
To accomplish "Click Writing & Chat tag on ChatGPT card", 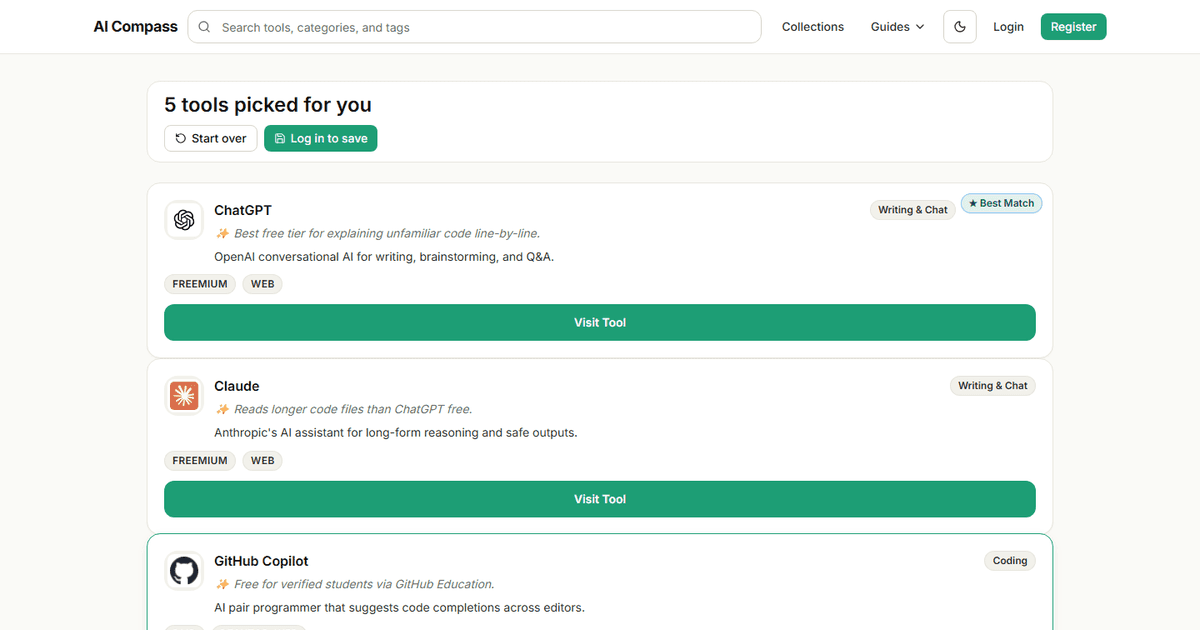I will pyautogui.click(x=913, y=210).
